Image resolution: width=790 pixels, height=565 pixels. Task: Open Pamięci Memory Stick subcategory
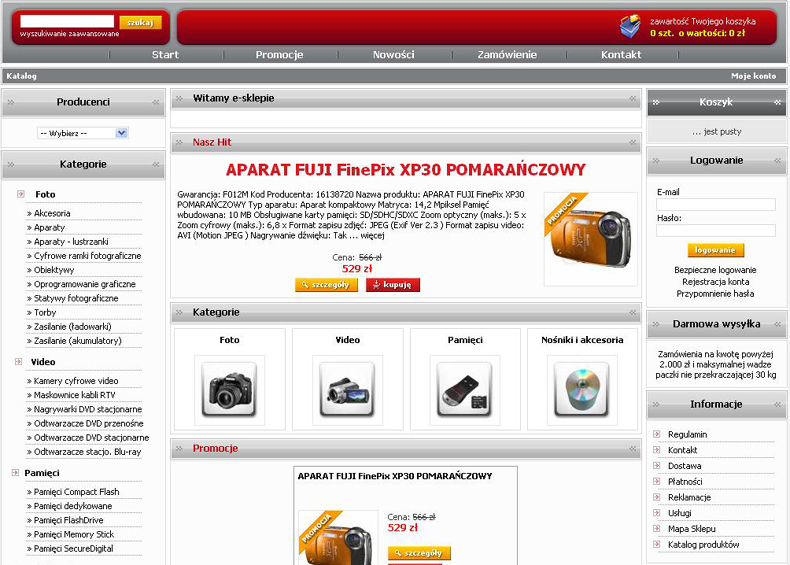click(74, 534)
